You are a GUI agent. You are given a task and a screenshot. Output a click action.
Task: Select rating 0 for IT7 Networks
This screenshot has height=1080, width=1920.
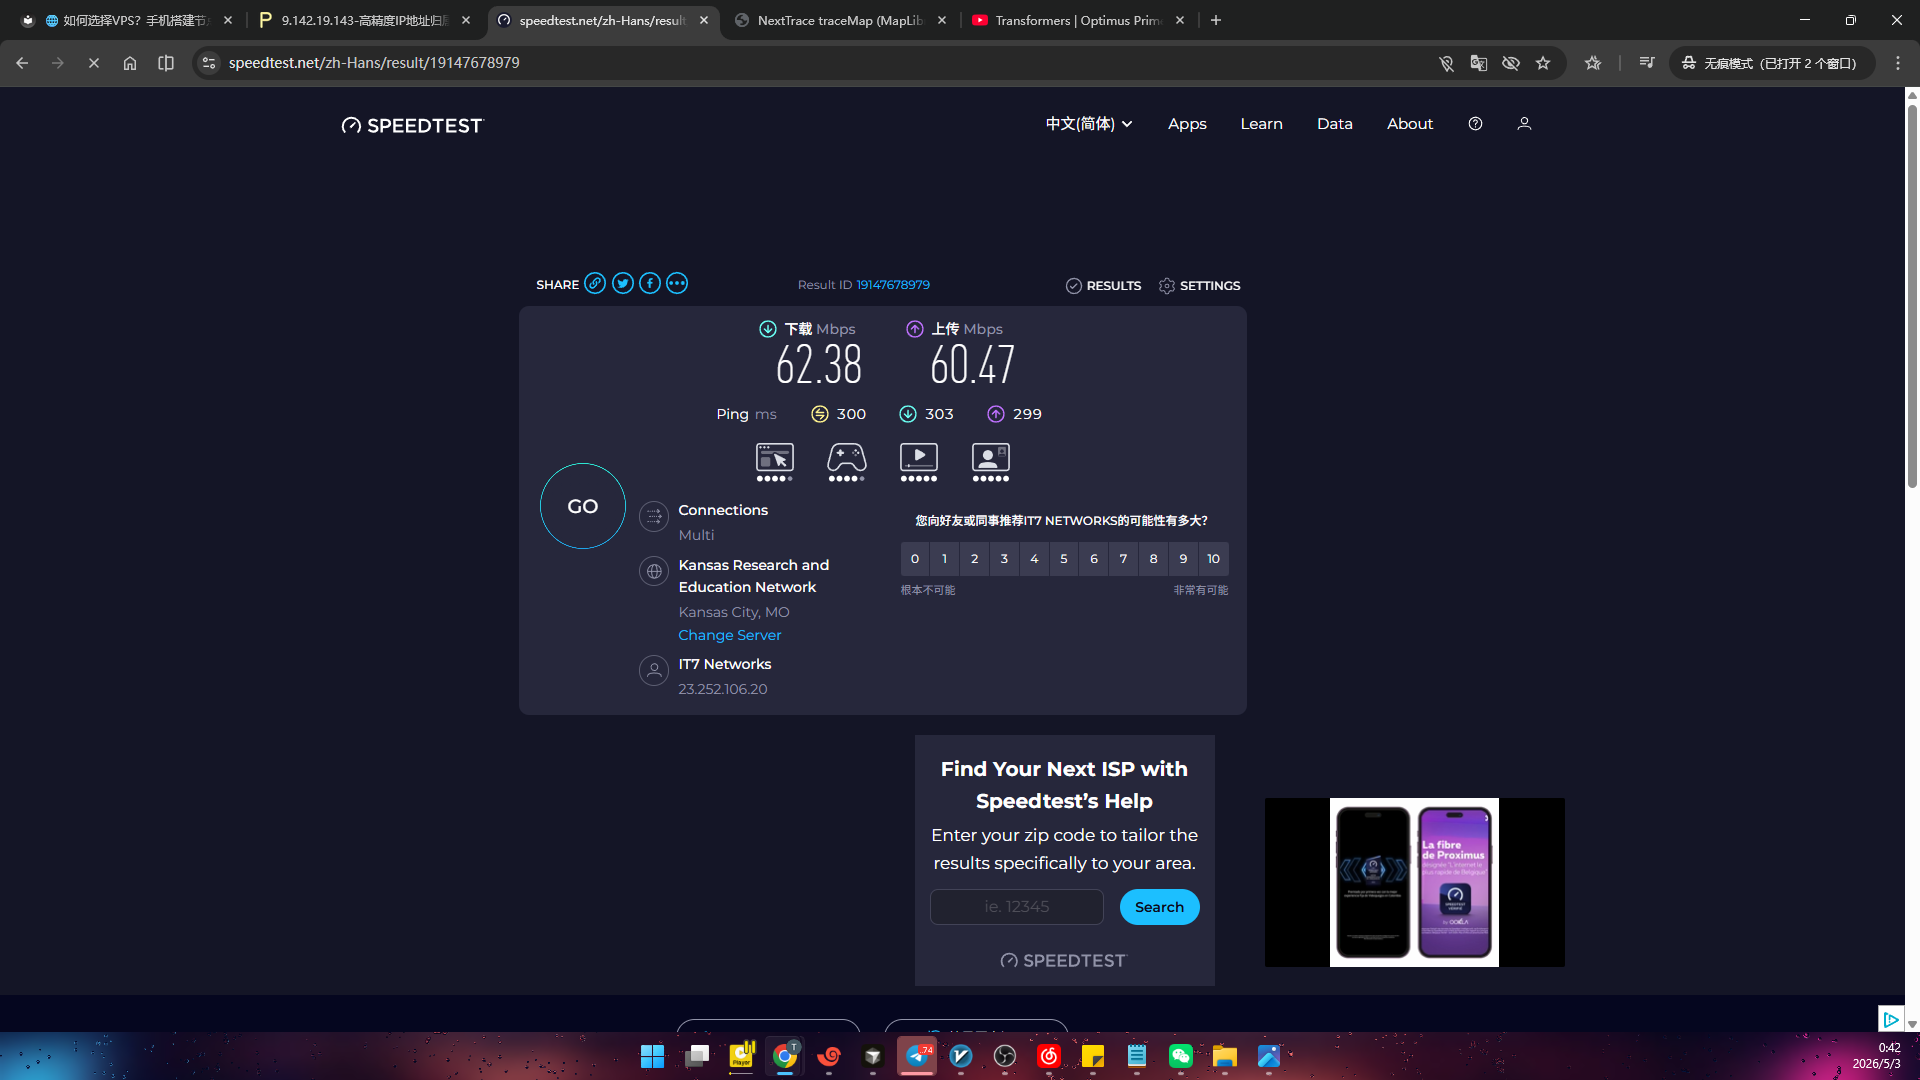coord(915,559)
